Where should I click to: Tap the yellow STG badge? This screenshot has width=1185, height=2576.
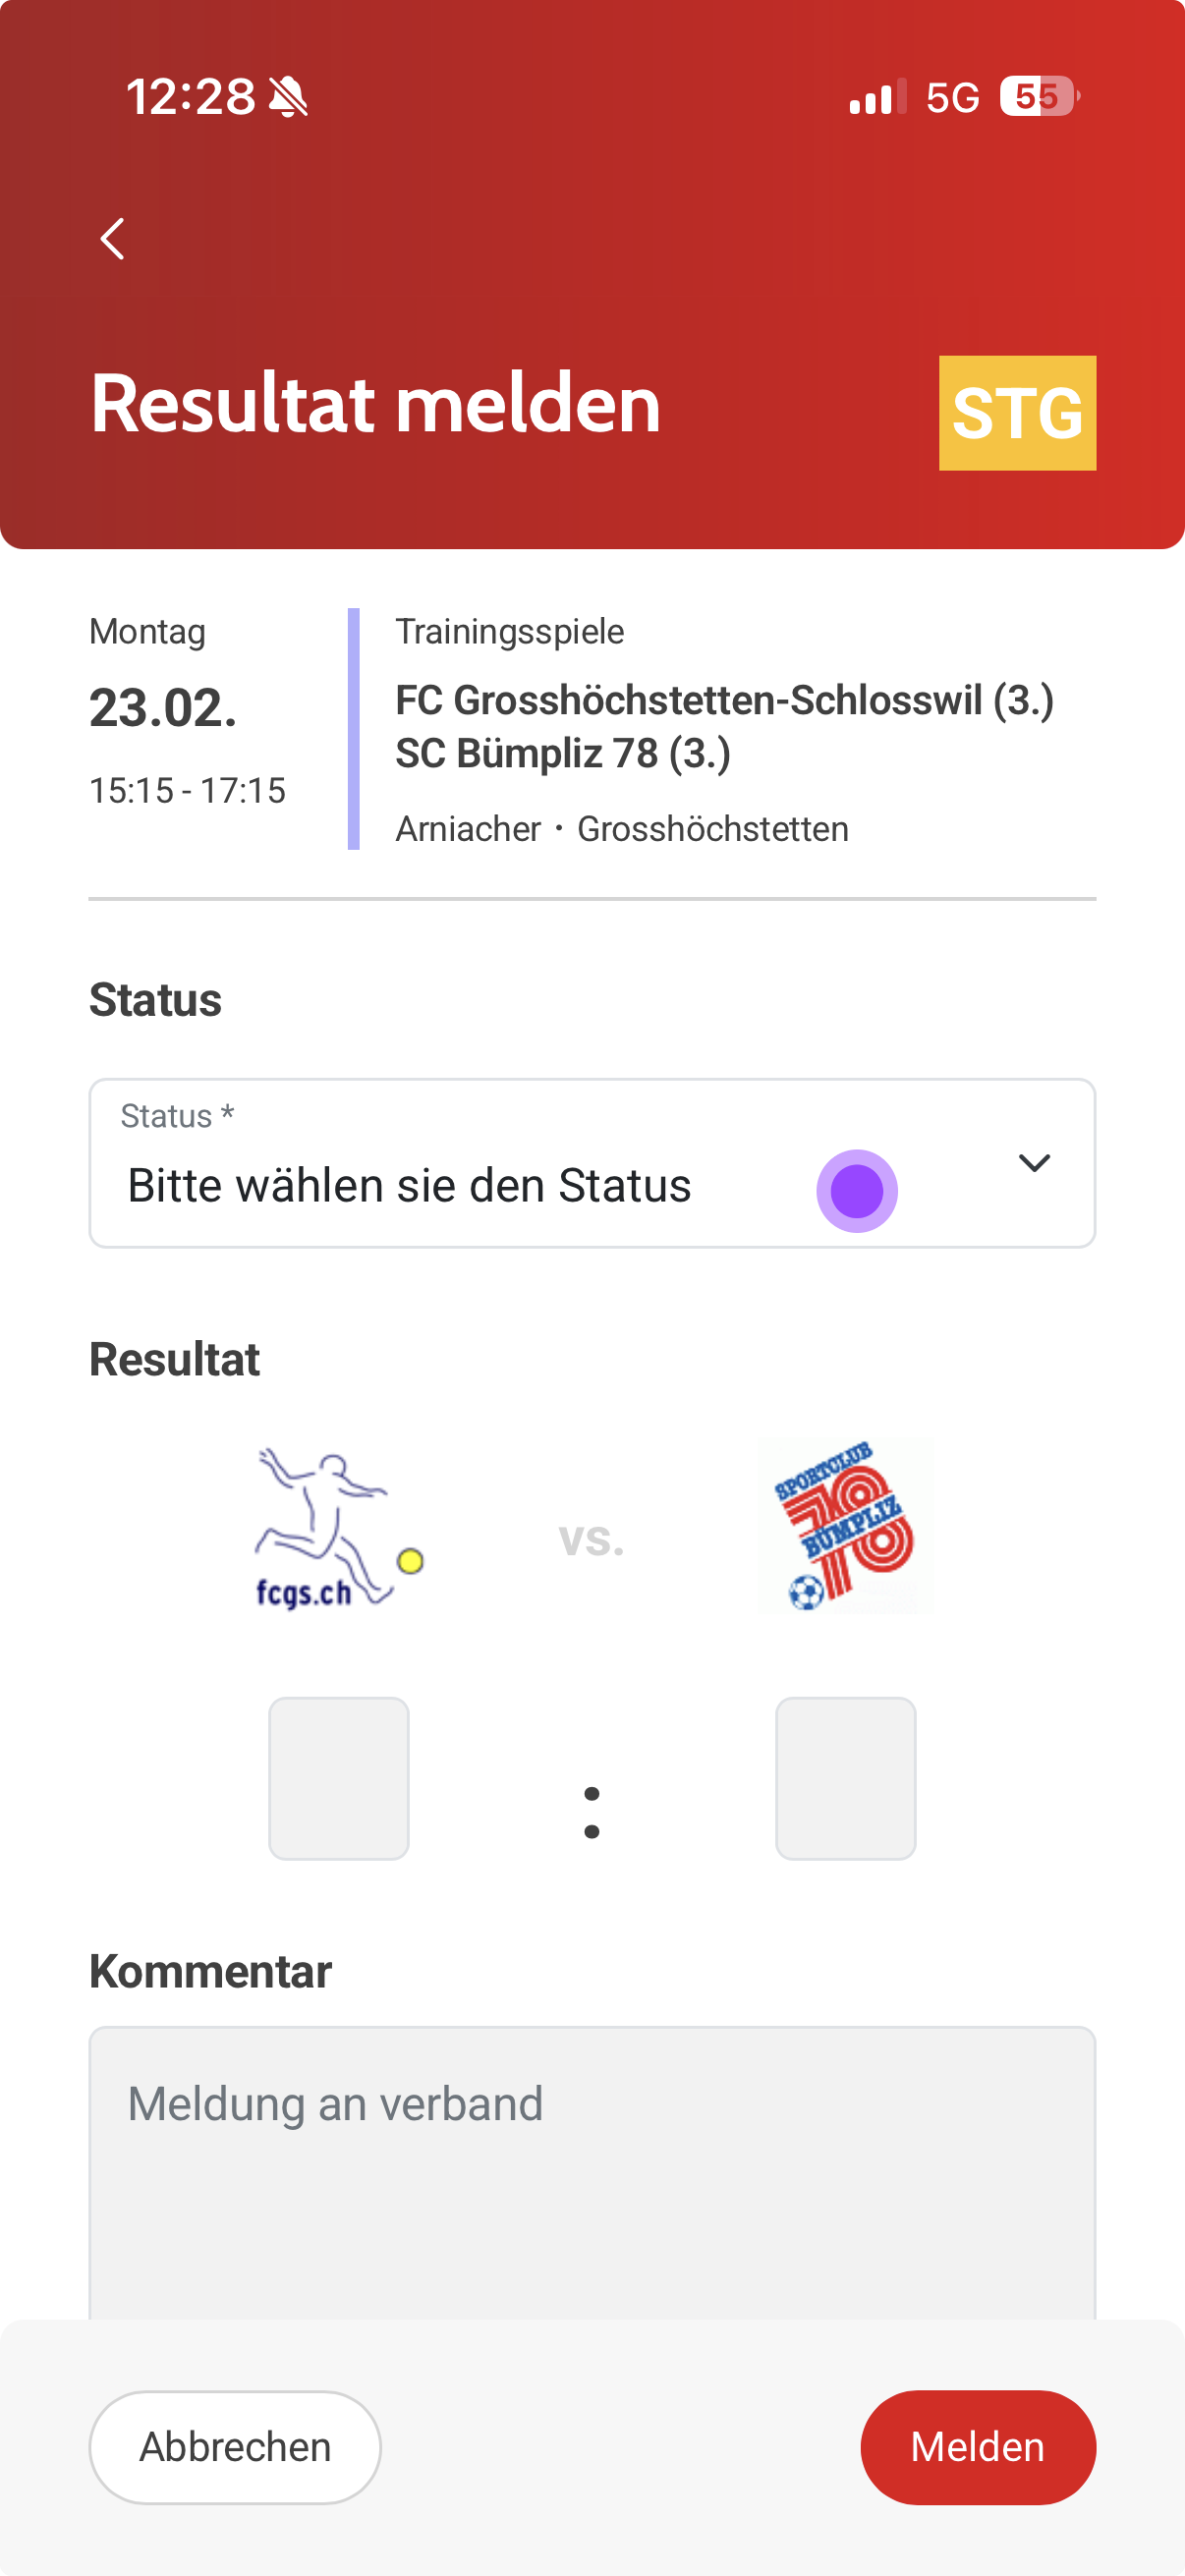[x=1016, y=413]
